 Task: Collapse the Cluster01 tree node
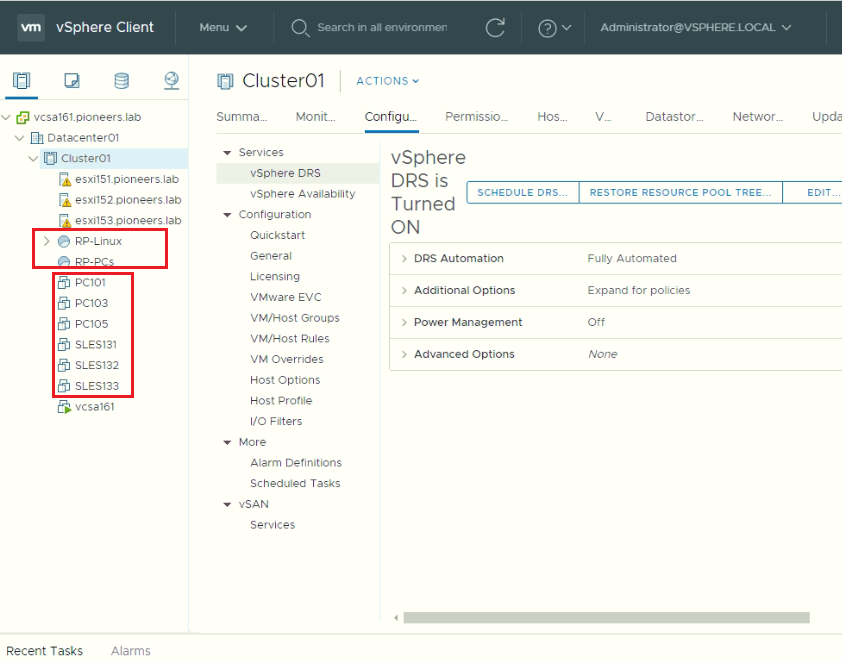pos(33,158)
